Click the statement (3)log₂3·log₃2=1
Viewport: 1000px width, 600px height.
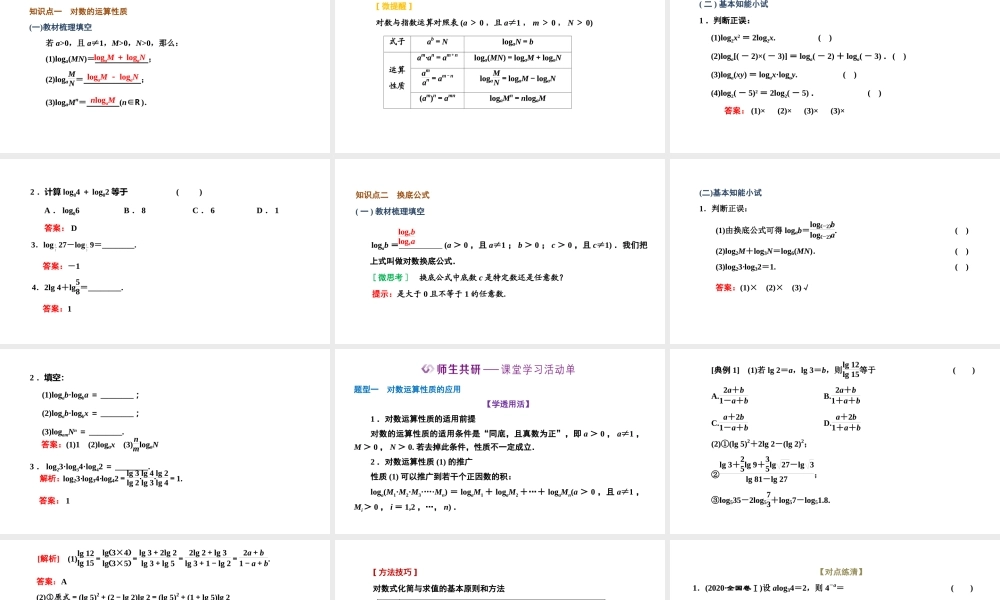pyautogui.click(x=746, y=267)
